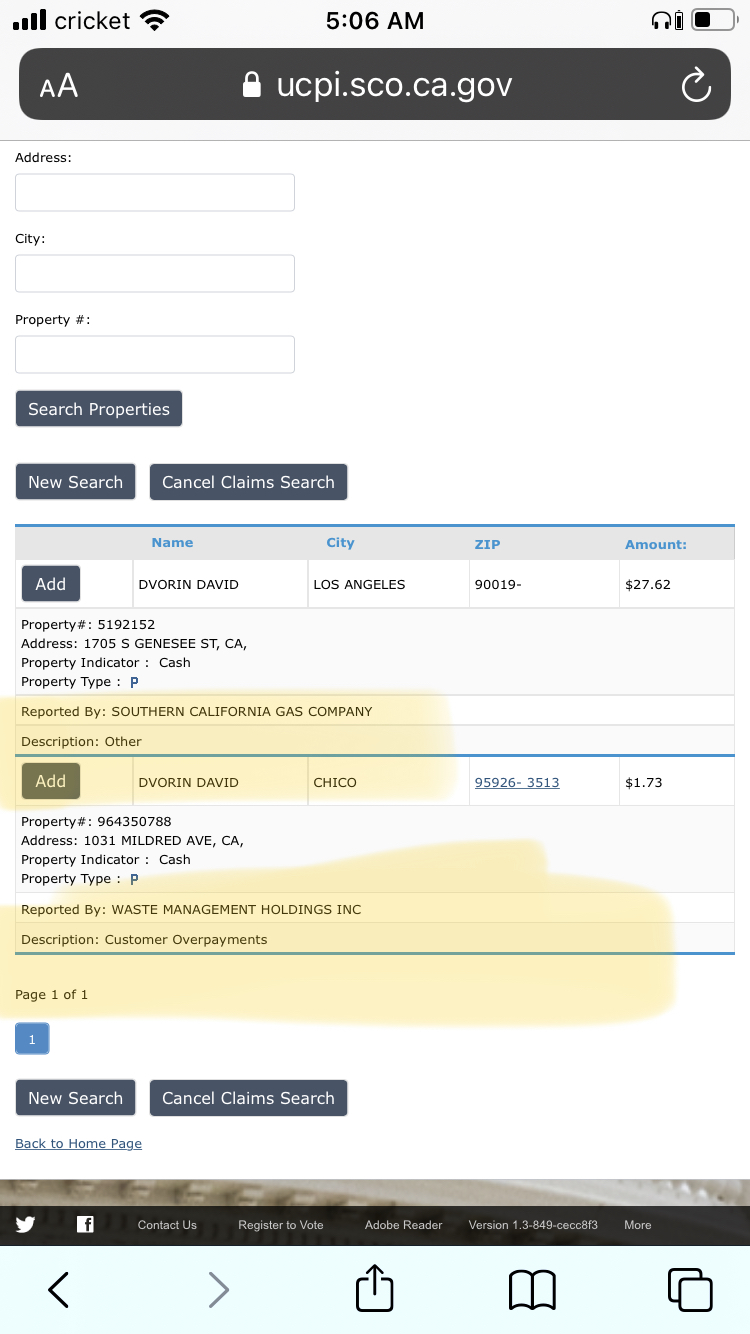The height and width of the screenshot is (1334, 750).
Task: Click the lower New Search button
Action: (75, 1098)
